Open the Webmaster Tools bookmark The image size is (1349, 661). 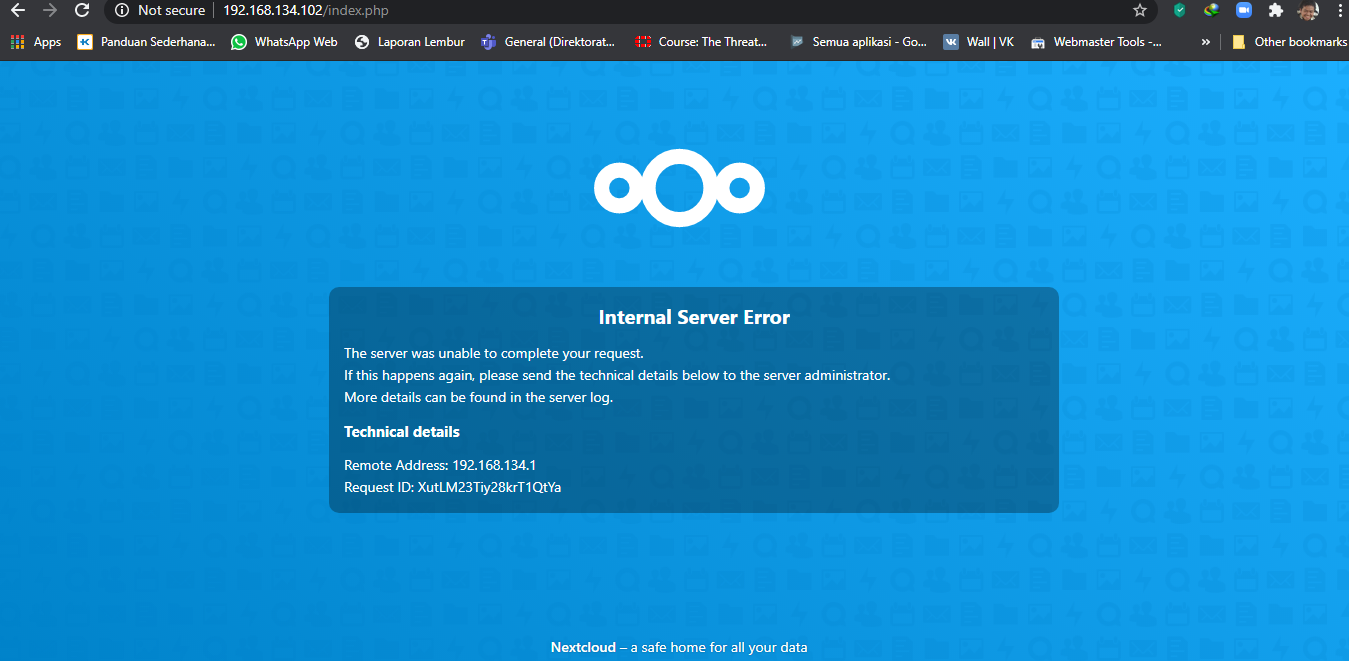click(1096, 42)
